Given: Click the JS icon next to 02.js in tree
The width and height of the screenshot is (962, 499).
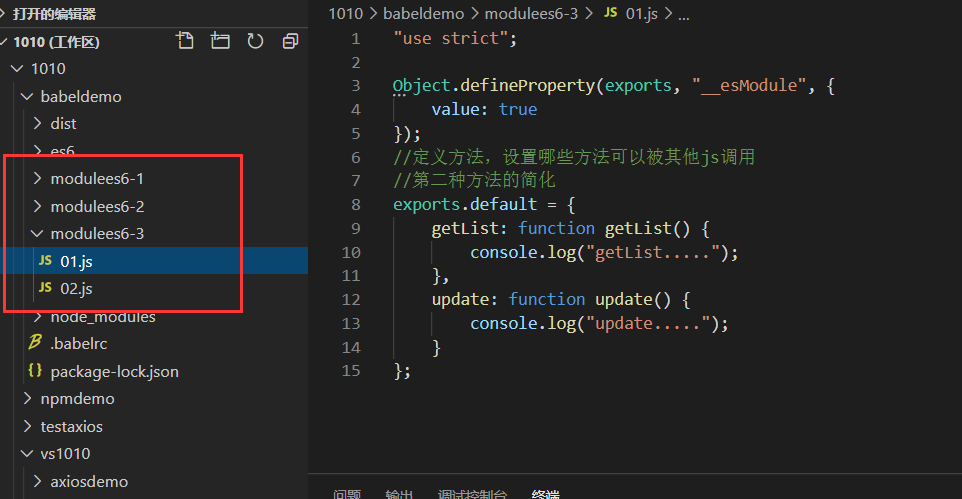Looking at the screenshot, I should pyautogui.click(x=45, y=288).
